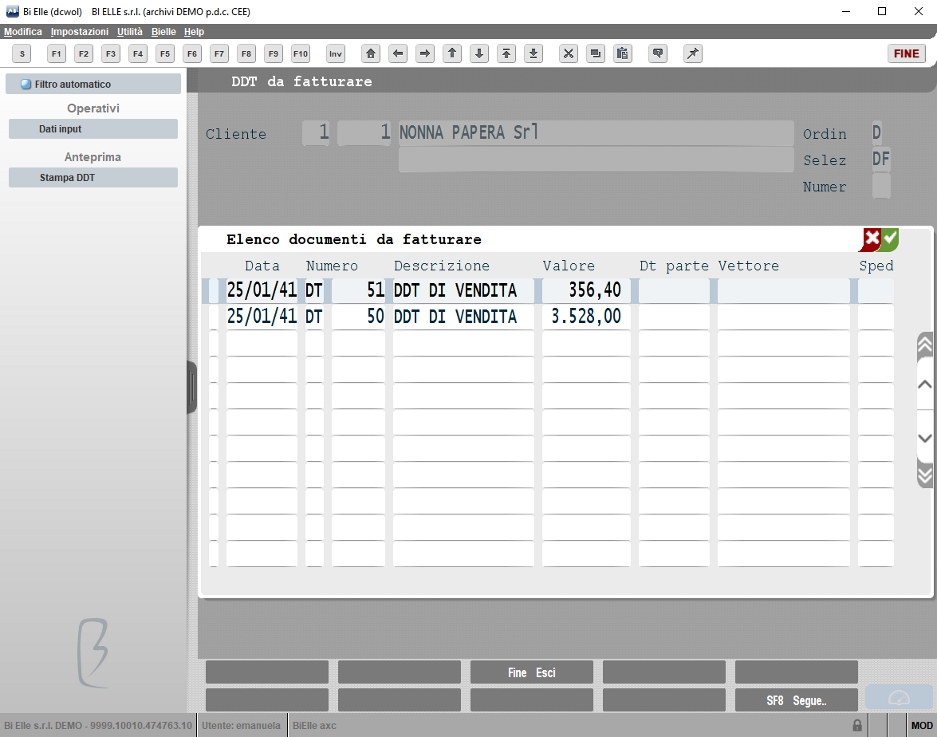937x737 pixels.
Task: Jump to list top with double chevron
Action: click(924, 345)
